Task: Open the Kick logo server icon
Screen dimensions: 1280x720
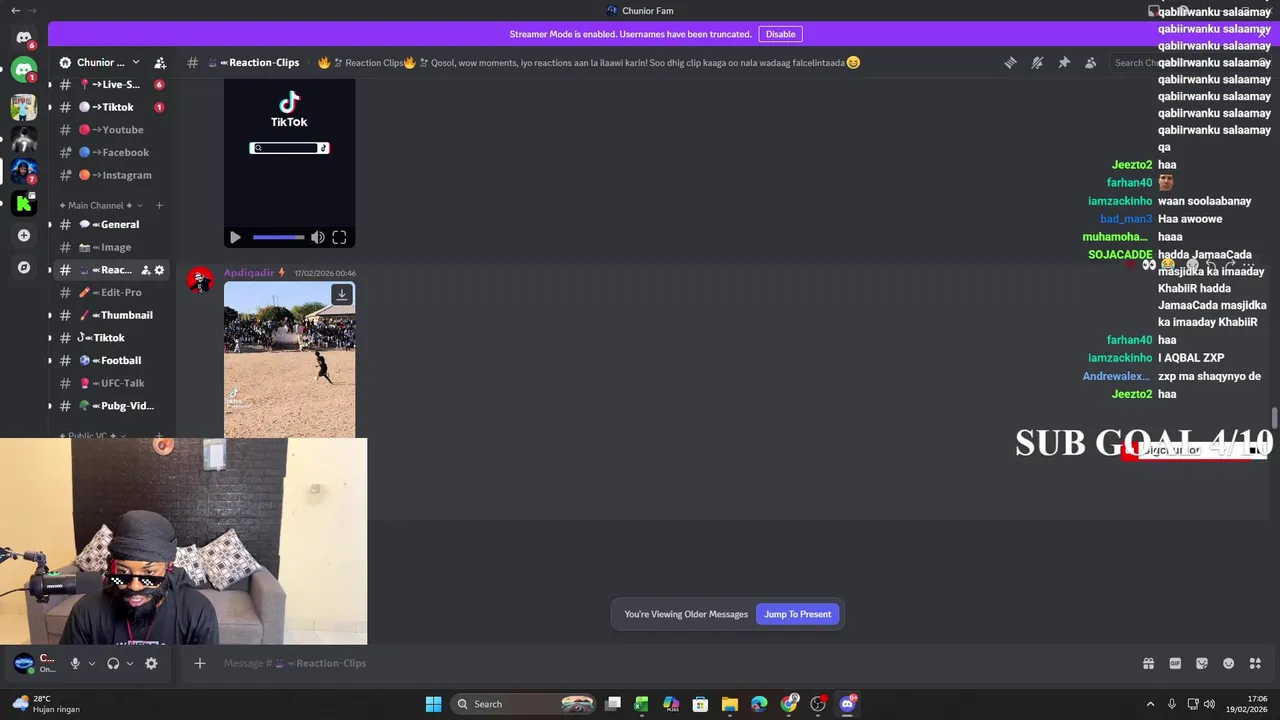Action: point(24,203)
